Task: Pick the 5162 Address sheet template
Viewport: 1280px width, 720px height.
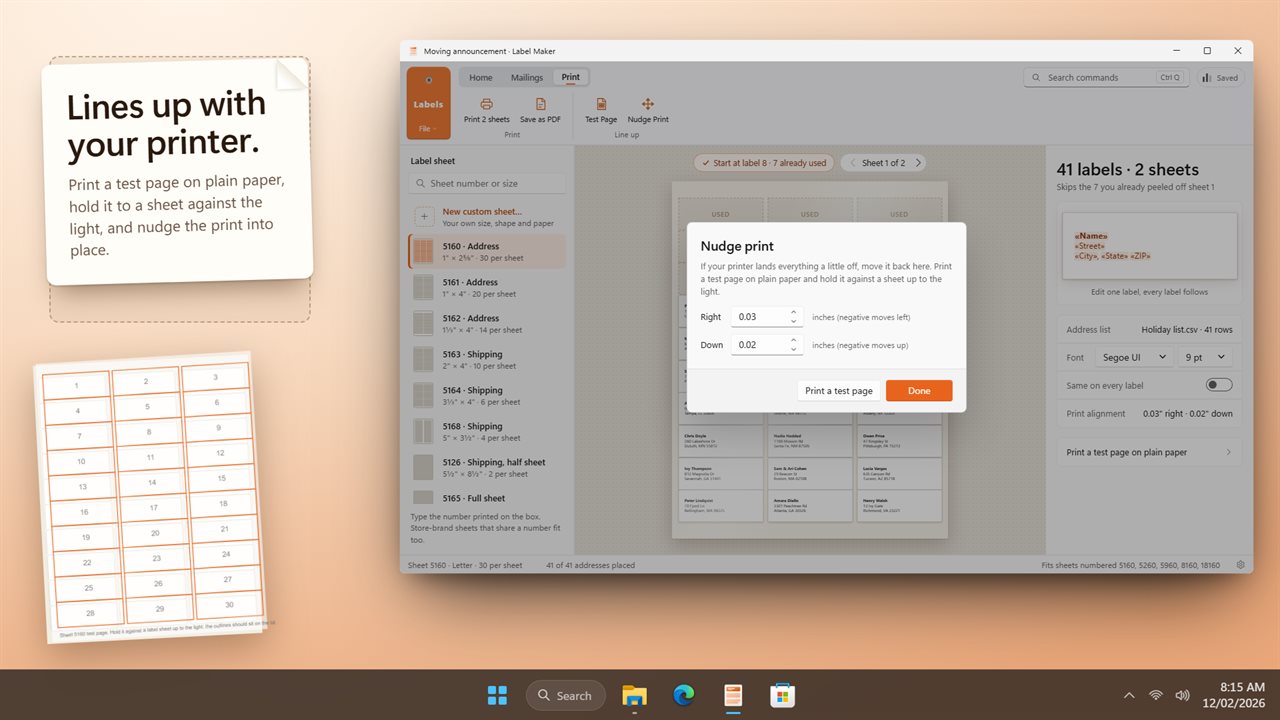Action: (x=487, y=324)
